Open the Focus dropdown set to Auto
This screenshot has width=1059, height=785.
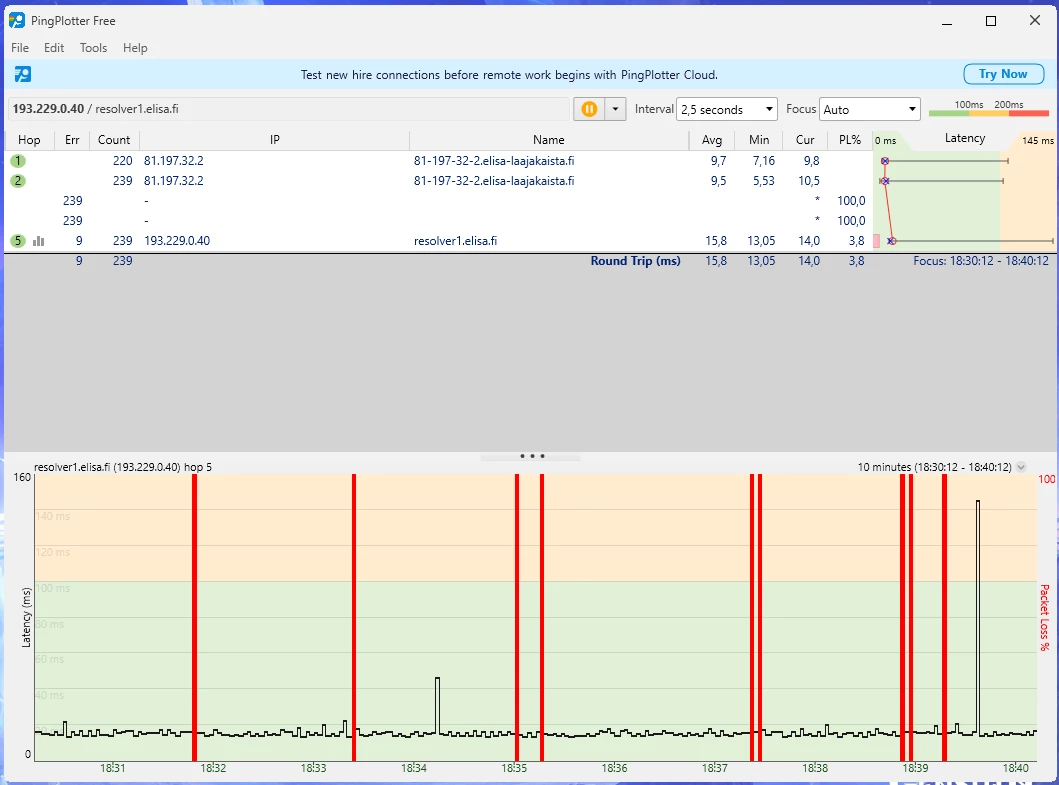pos(870,109)
